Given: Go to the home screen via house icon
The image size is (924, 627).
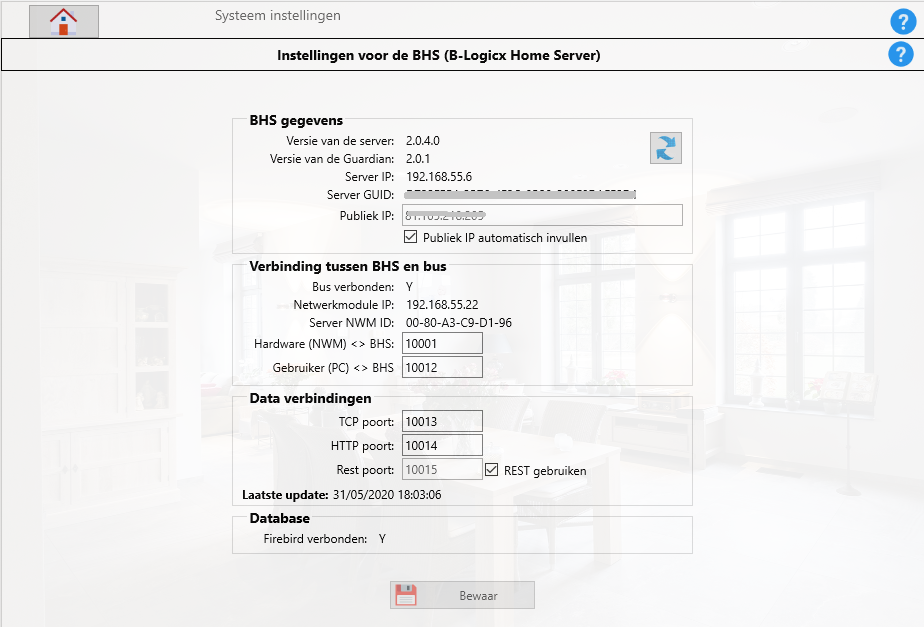Looking at the screenshot, I should 64,22.
